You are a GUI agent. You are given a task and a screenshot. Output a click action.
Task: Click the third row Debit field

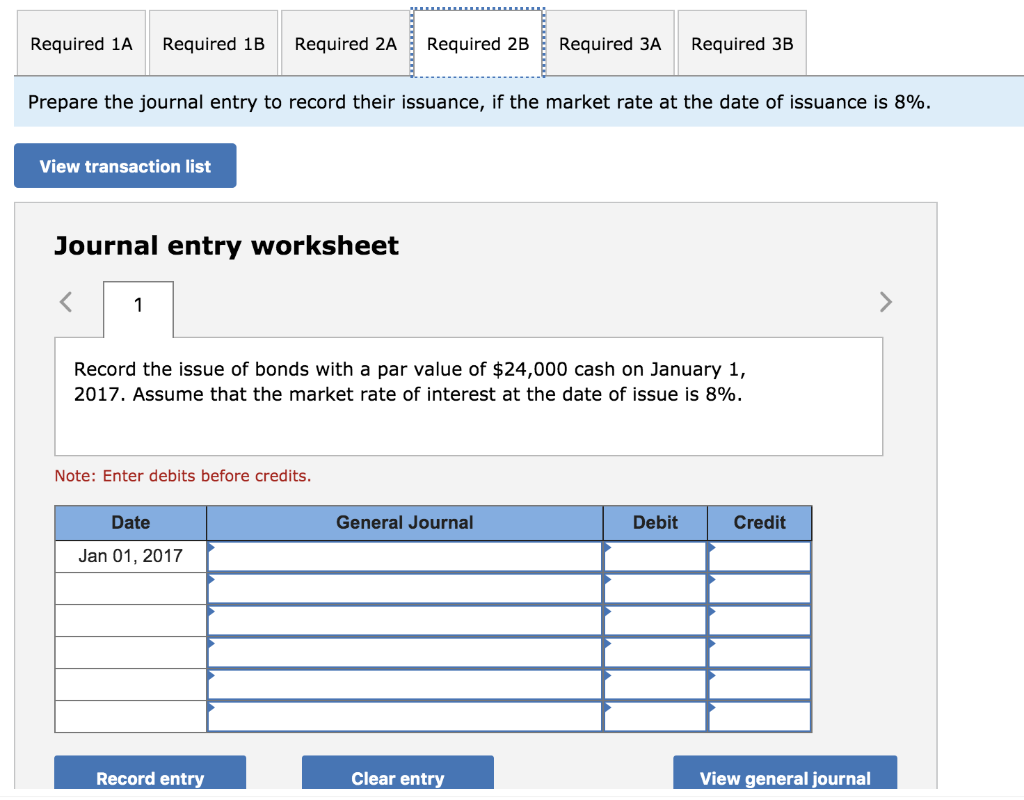point(655,620)
